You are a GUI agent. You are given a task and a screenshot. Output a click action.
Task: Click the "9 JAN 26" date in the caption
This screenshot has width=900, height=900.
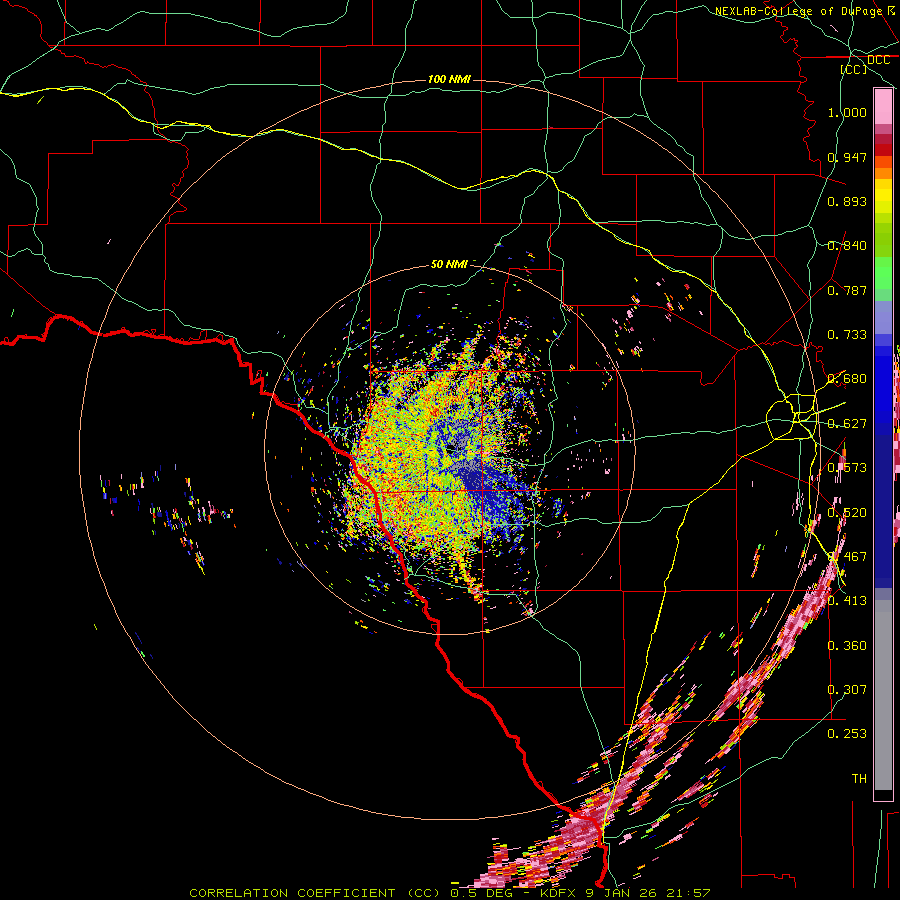(x=620, y=893)
